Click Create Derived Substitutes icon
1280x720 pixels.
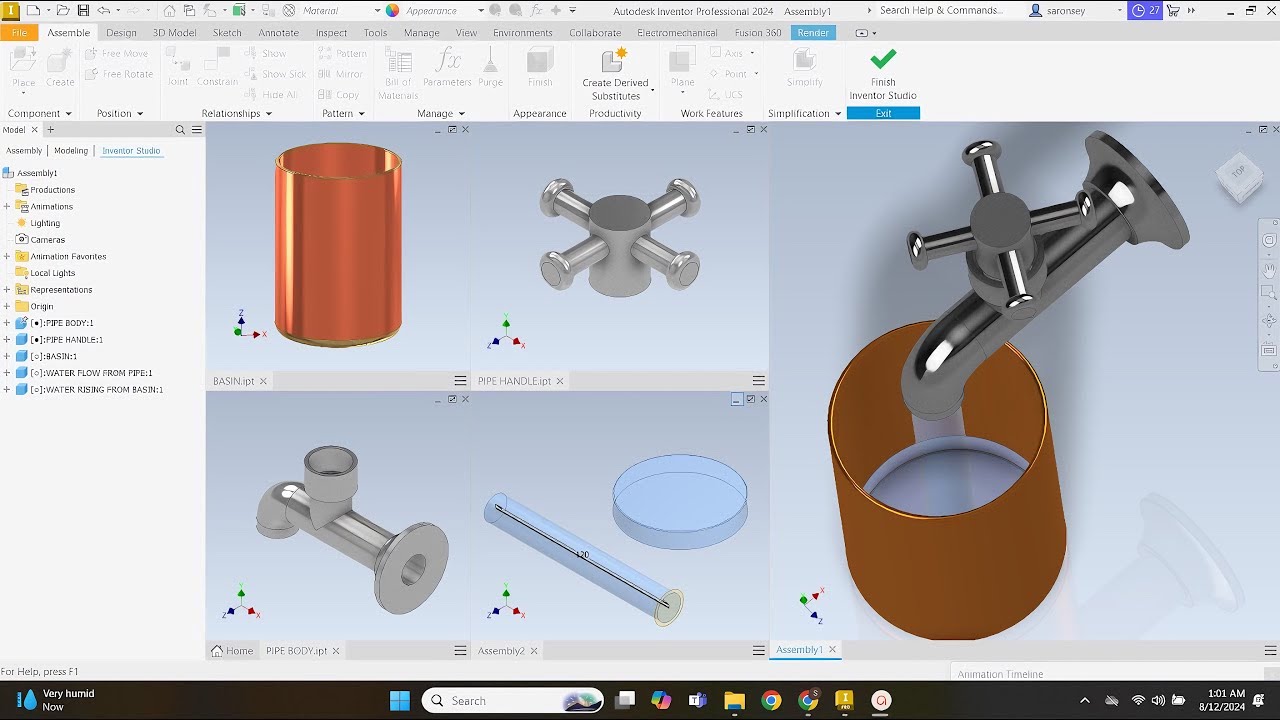[615, 60]
